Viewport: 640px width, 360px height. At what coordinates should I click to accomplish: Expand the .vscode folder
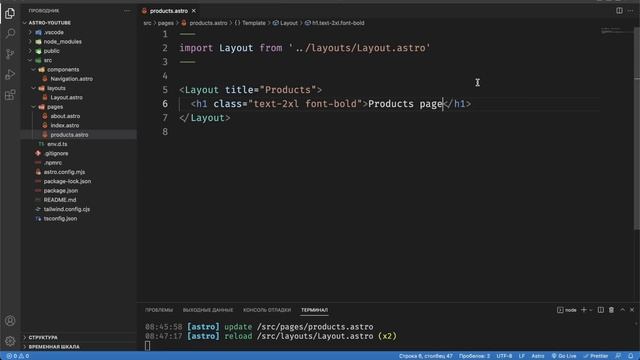point(54,32)
